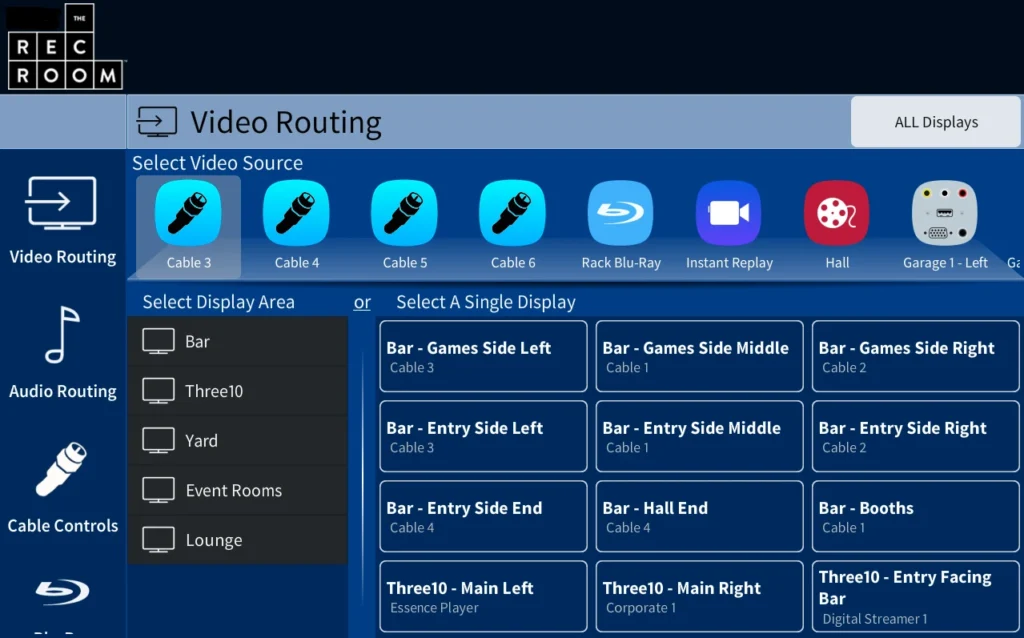The image size is (1024, 638).
Task: Click the ALL Displays button
Action: (x=934, y=121)
